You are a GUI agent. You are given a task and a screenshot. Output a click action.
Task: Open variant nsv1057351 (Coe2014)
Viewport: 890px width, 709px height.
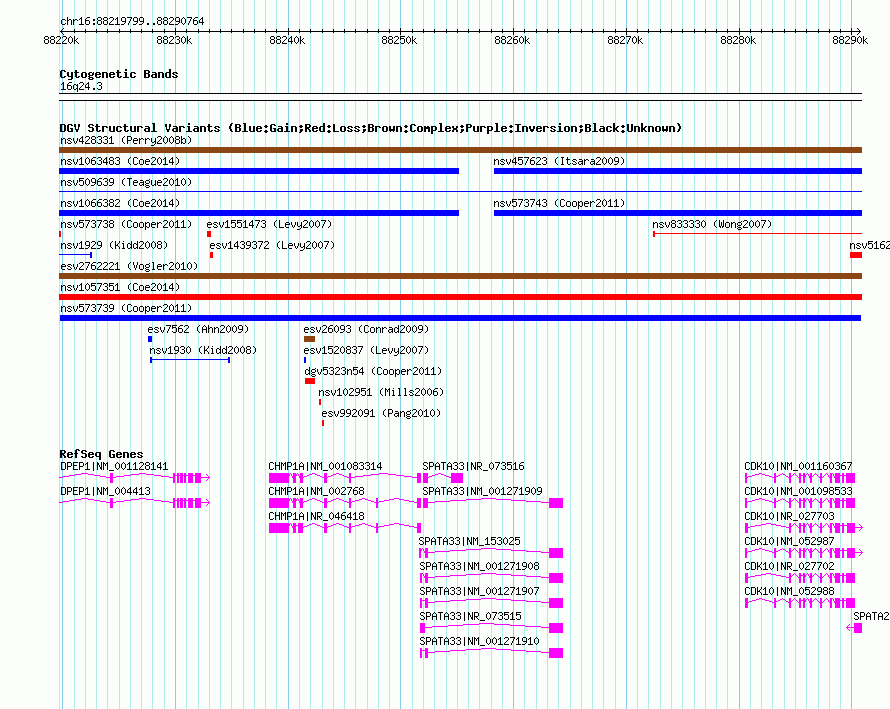[120, 287]
